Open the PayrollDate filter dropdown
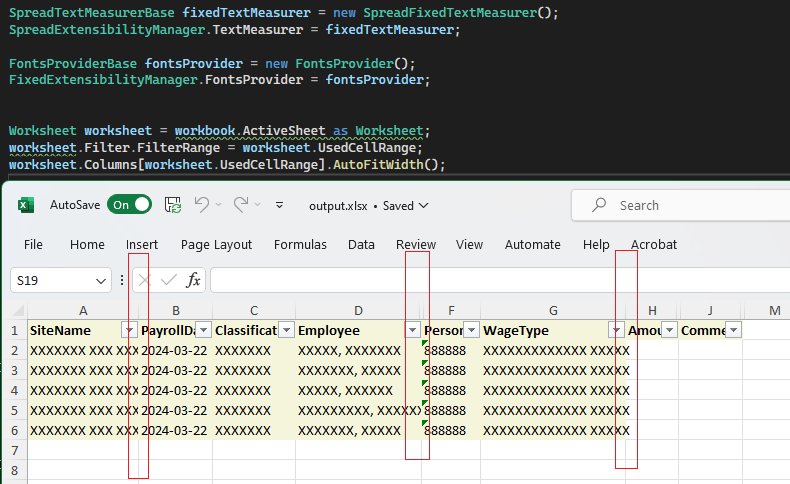 [204, 330]
